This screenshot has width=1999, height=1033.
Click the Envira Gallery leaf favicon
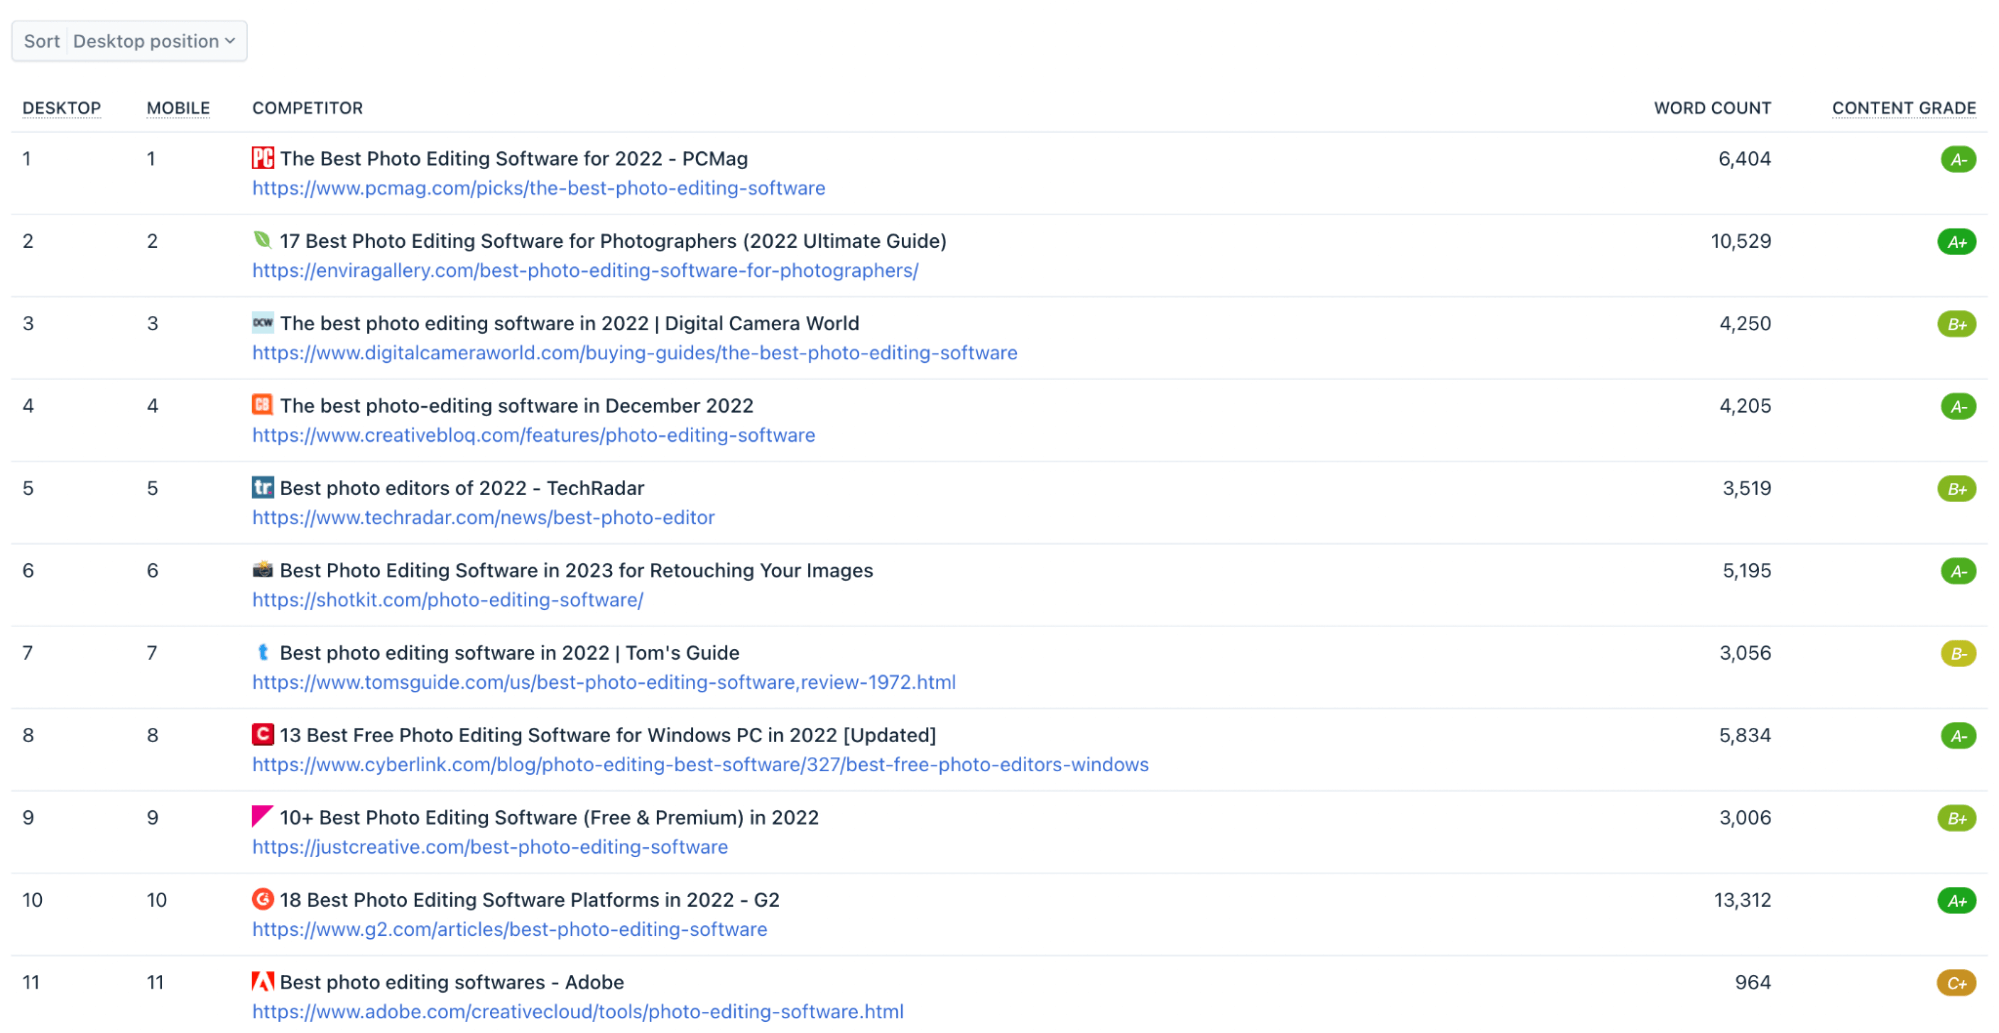pos(263,240)
